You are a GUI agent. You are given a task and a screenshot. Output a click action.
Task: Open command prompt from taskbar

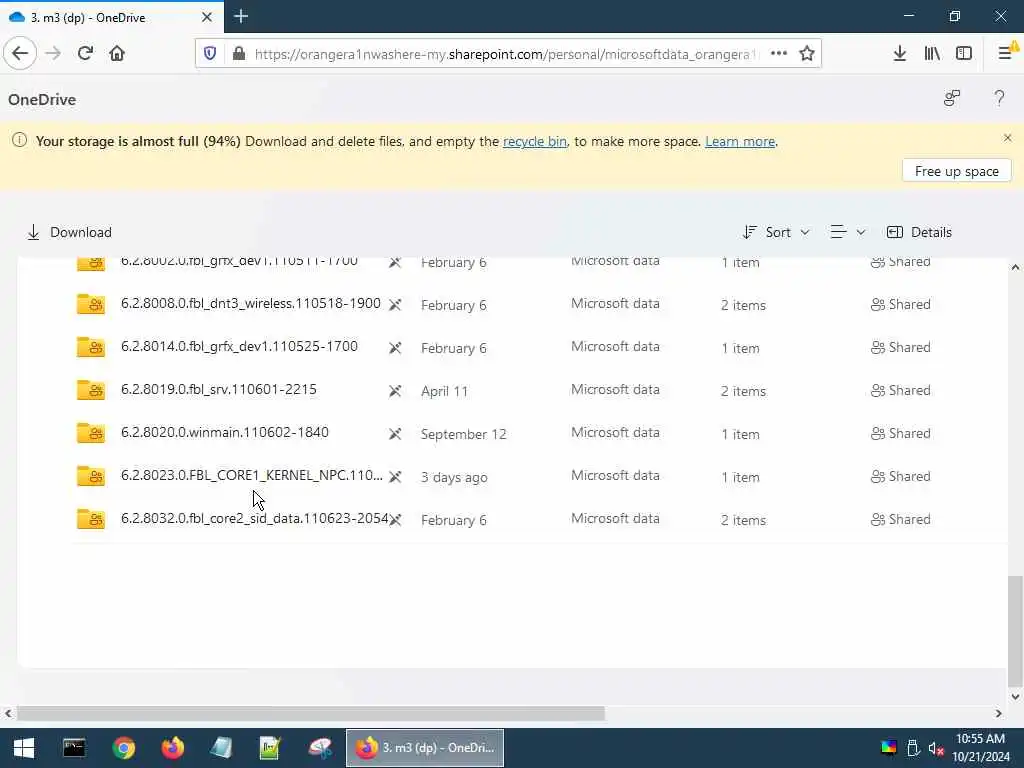pyautogui.click(x=74, y=748)
